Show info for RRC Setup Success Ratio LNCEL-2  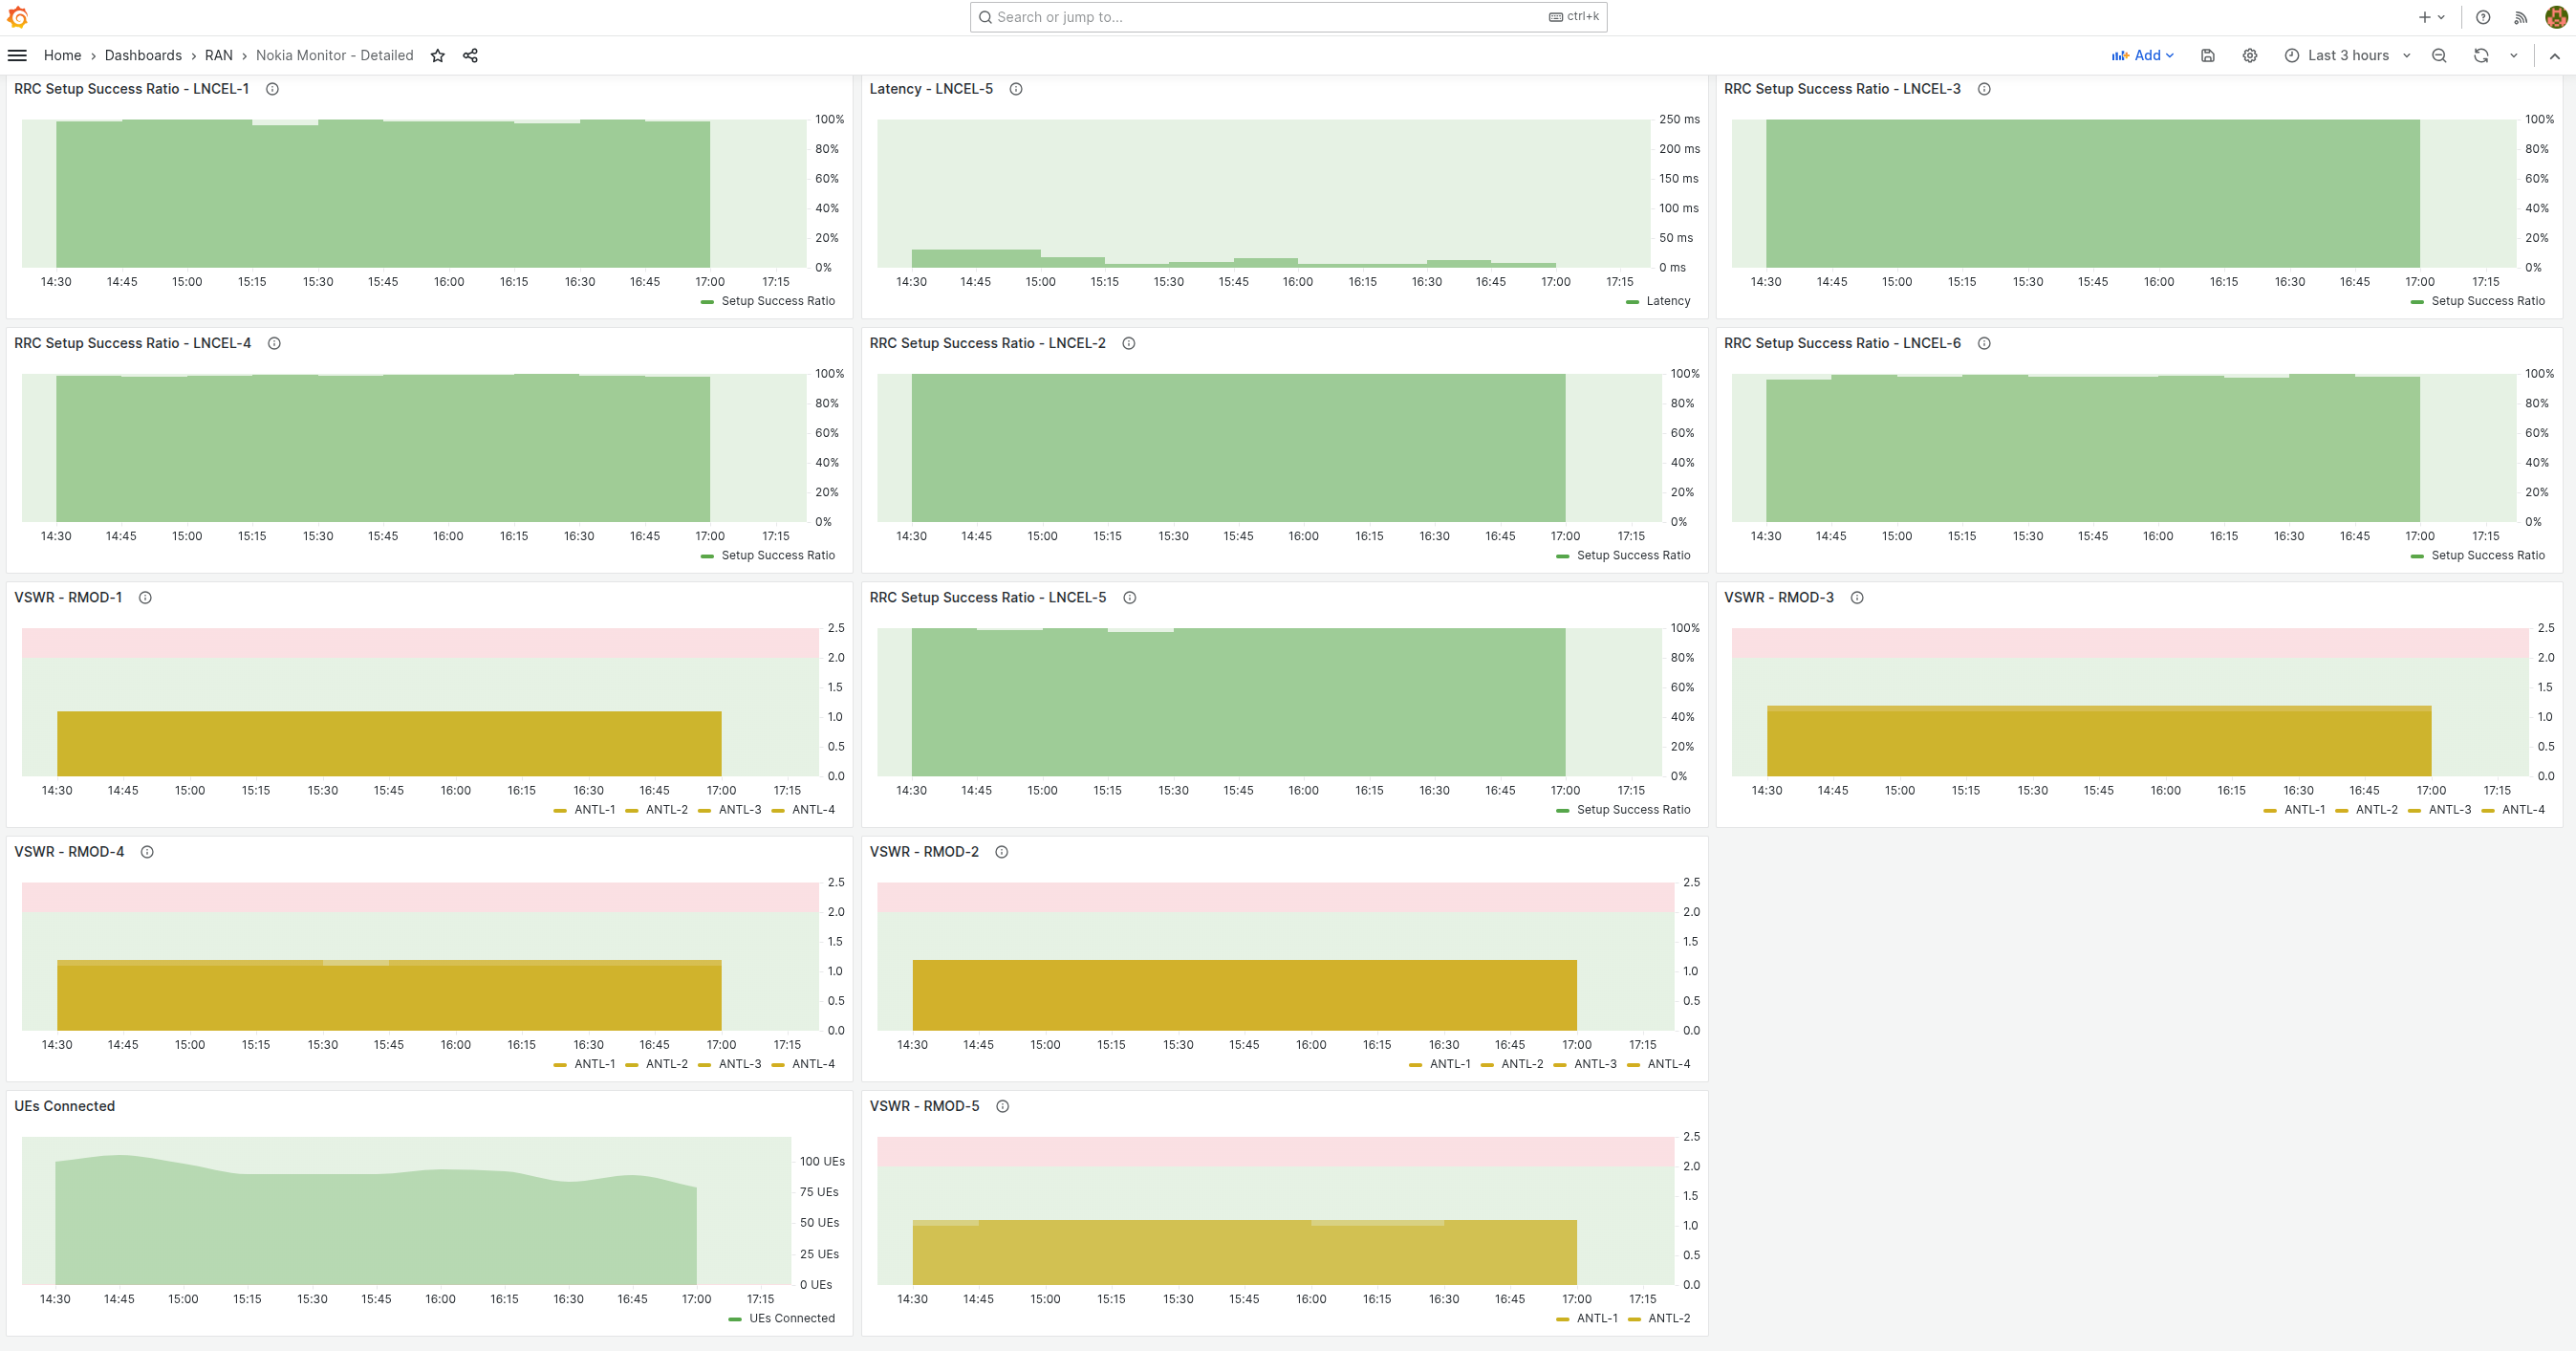[1129, 343]
